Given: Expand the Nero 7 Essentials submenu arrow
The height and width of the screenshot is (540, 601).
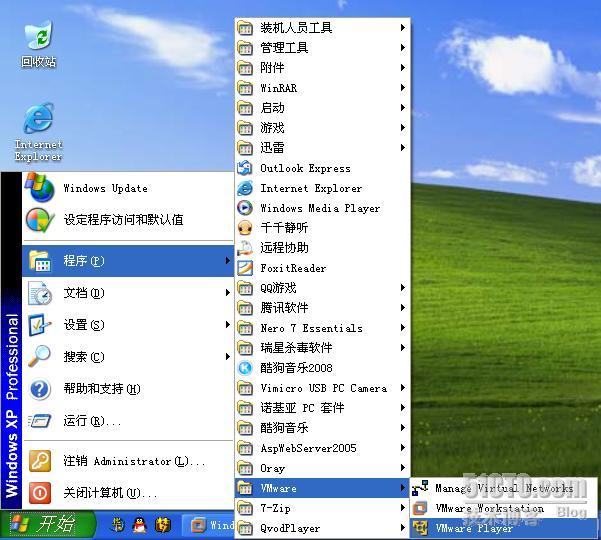Looking at the screenshot, I should click(x=402, y=328).
